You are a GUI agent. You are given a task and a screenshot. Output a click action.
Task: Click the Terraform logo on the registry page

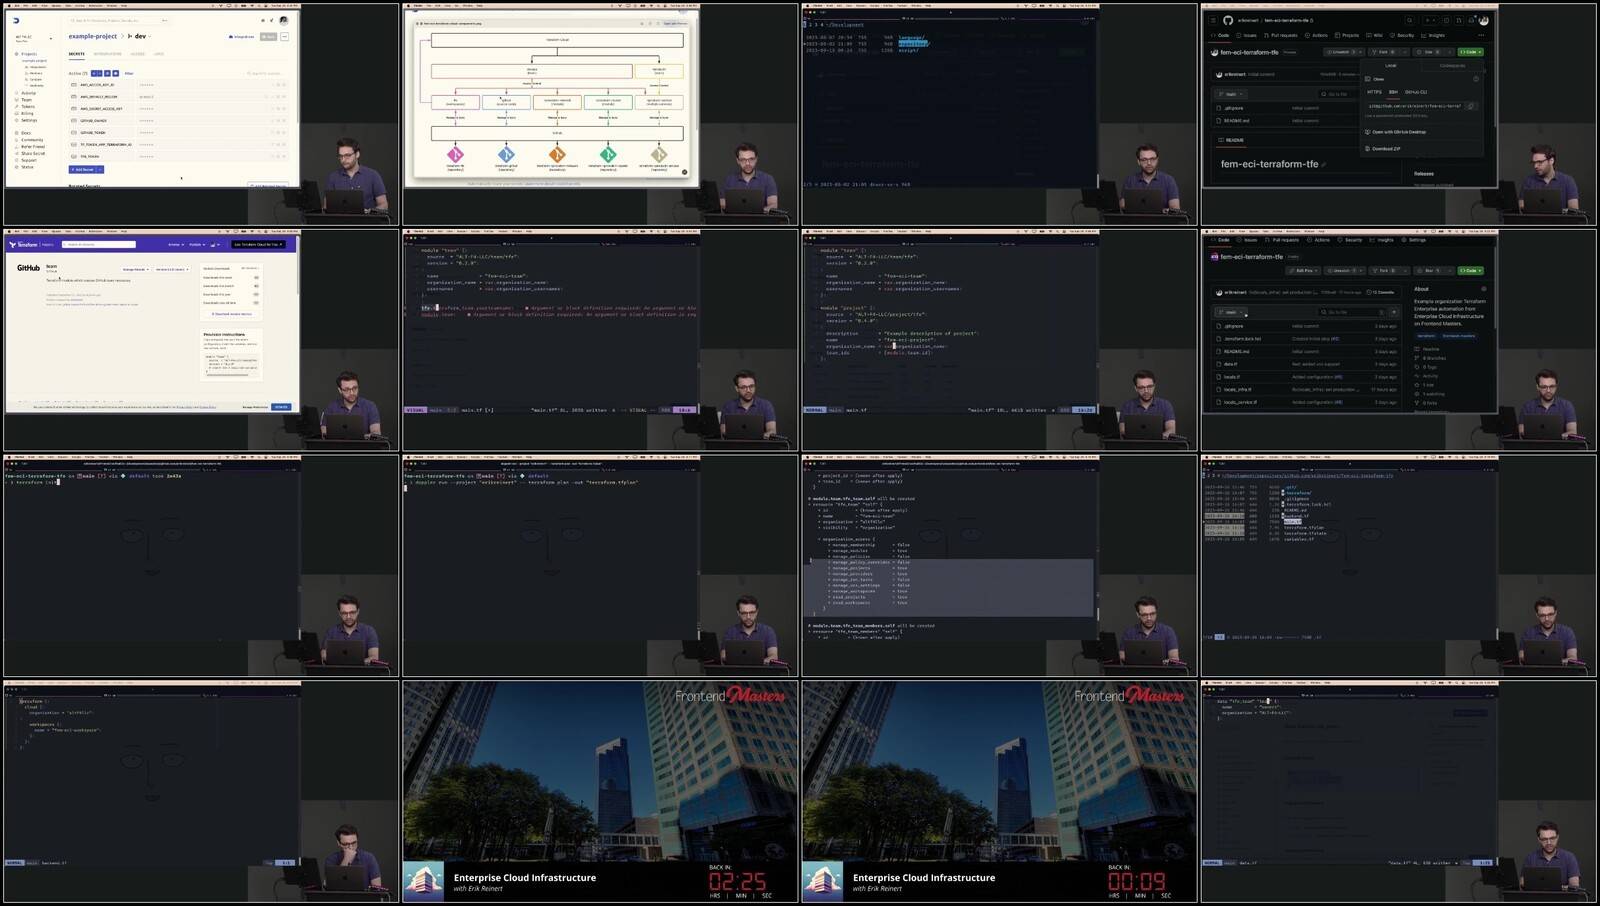coord(24,244)
